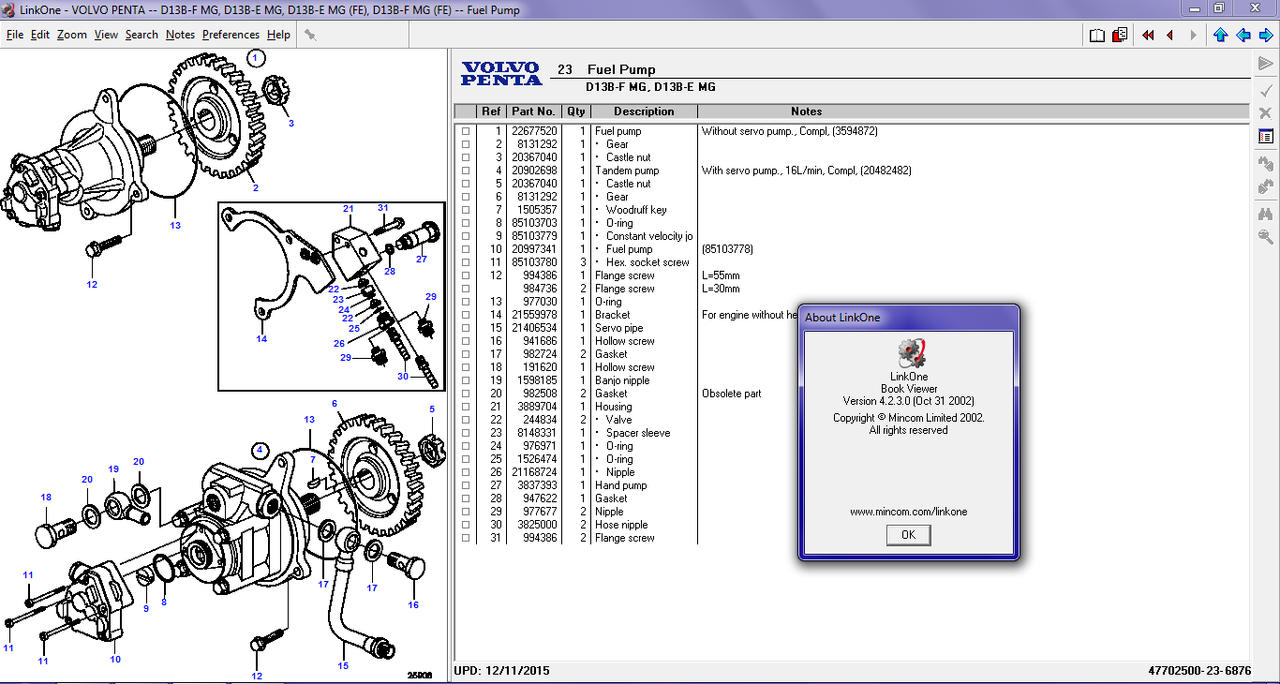The height and width of the screenshot is (684, 1280).
Task: Click callout 18 hollow screw in diagram
Action: pos(46,497)
